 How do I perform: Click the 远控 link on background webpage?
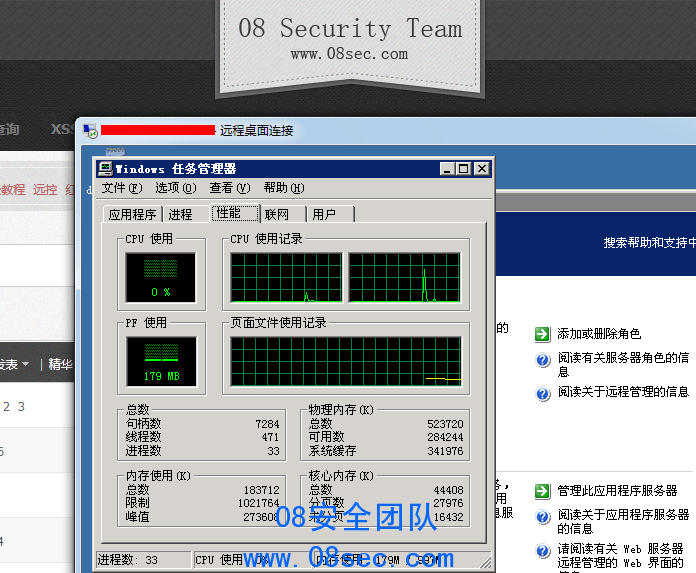coord(45,190)
